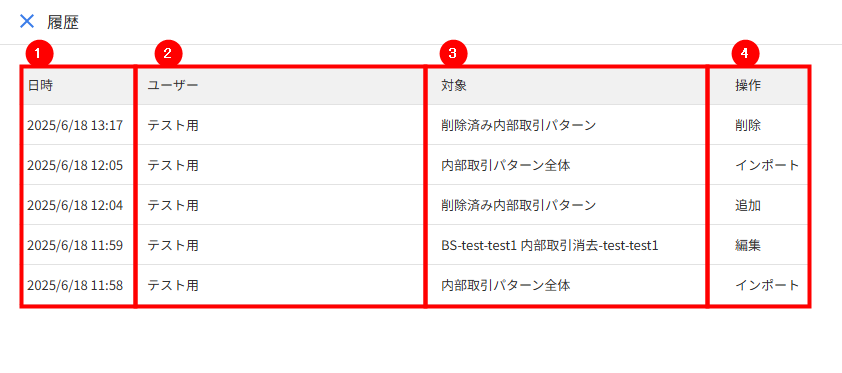The image size is (842, 373).
Task: Click the 2025/6/18 13:17 timestamp cell
Action: pos(75,126)
